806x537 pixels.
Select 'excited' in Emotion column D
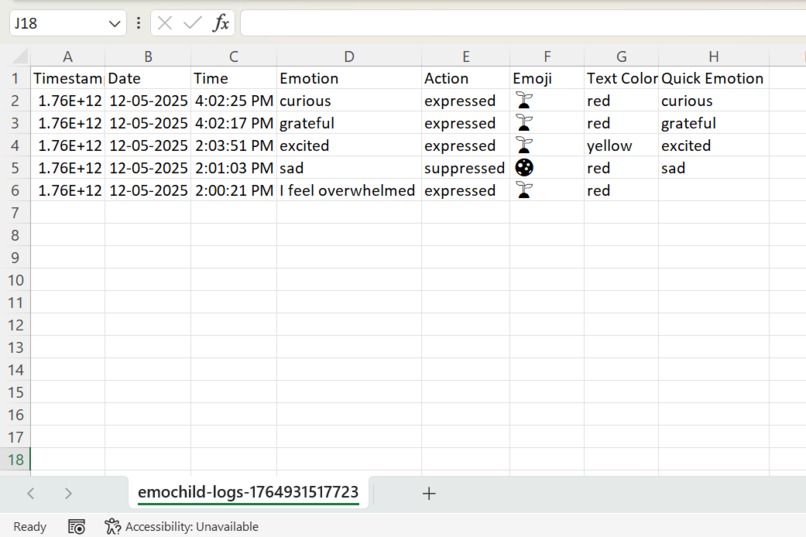point(349,145)
